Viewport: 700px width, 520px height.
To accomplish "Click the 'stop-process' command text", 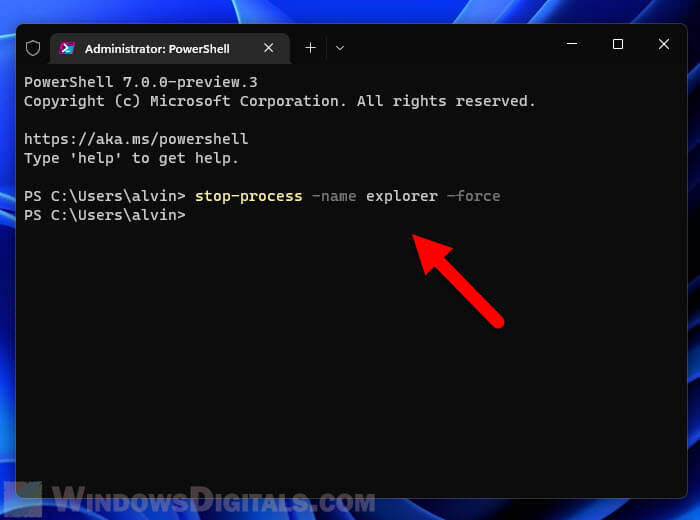I will point(249,196).
